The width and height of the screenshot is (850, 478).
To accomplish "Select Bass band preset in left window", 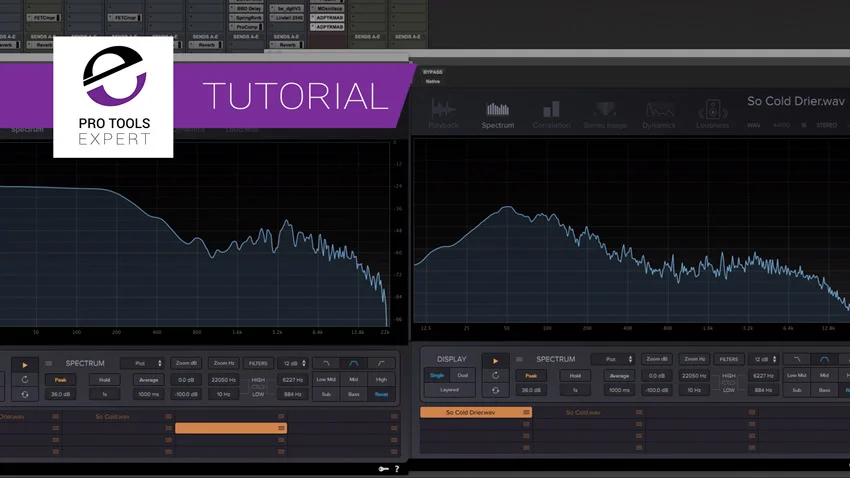I will [354, 394].
